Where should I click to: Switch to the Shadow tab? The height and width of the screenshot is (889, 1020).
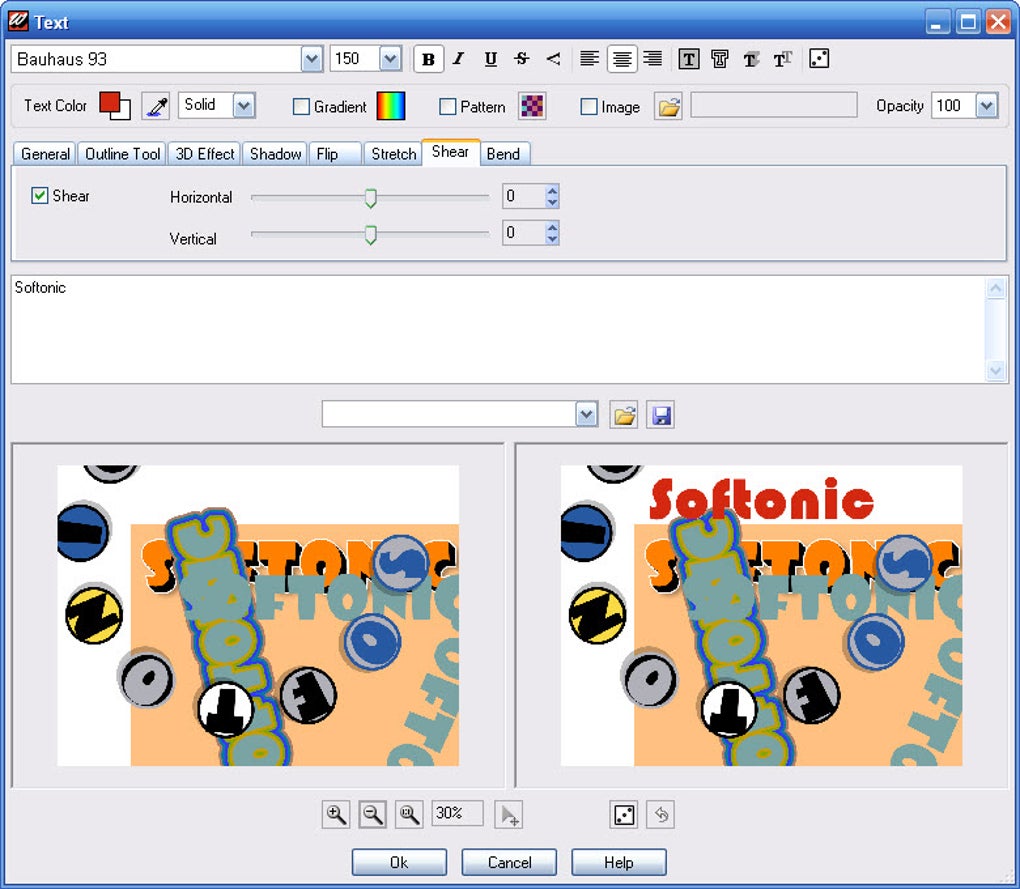click(275, 154)
